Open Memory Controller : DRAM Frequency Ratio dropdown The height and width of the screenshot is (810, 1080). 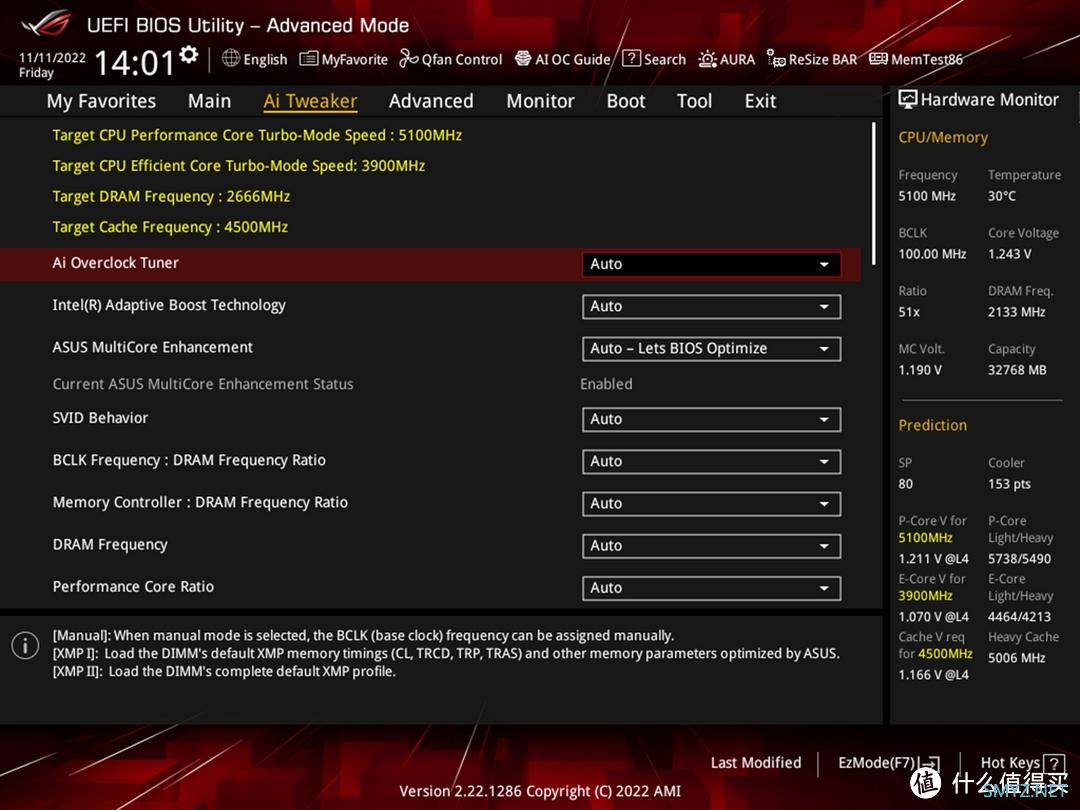[x=712, y=503]
